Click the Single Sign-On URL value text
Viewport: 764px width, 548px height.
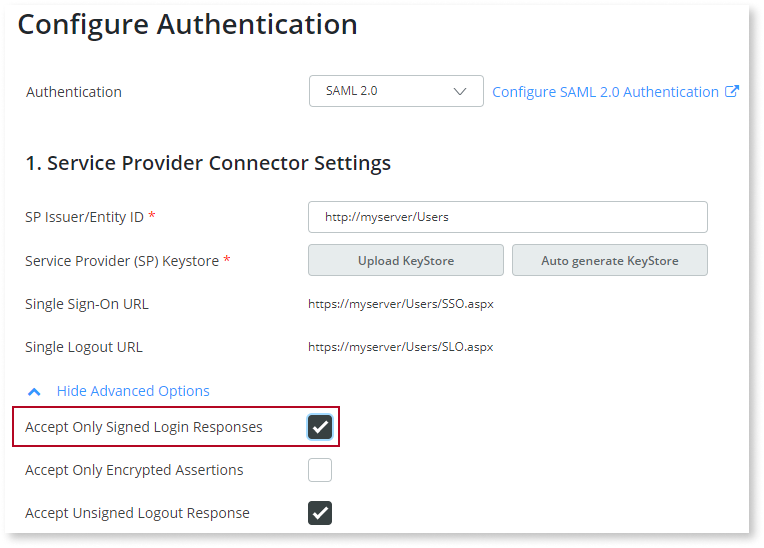[x=400, y=304]
